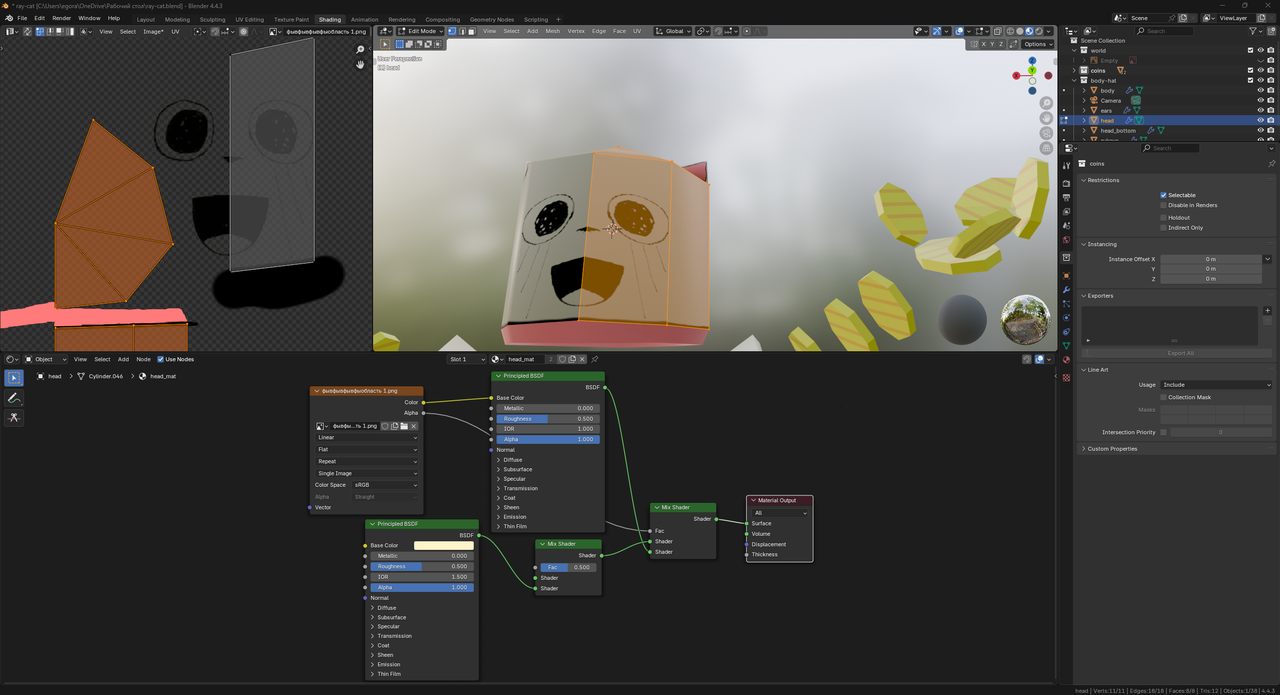Hide the Camera object with eye icon

tap(1260, 100)
